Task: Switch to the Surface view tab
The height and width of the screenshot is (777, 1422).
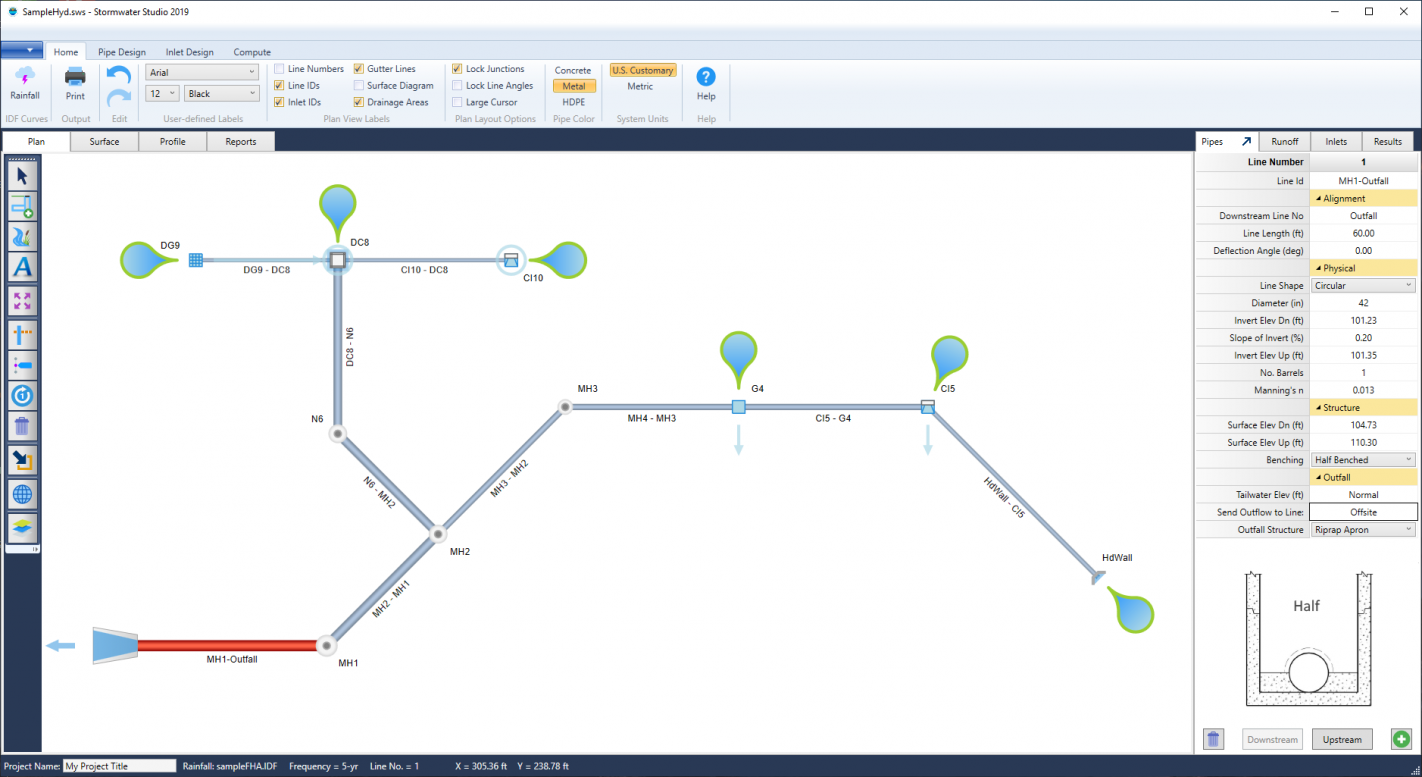Action: pos(104,142)
